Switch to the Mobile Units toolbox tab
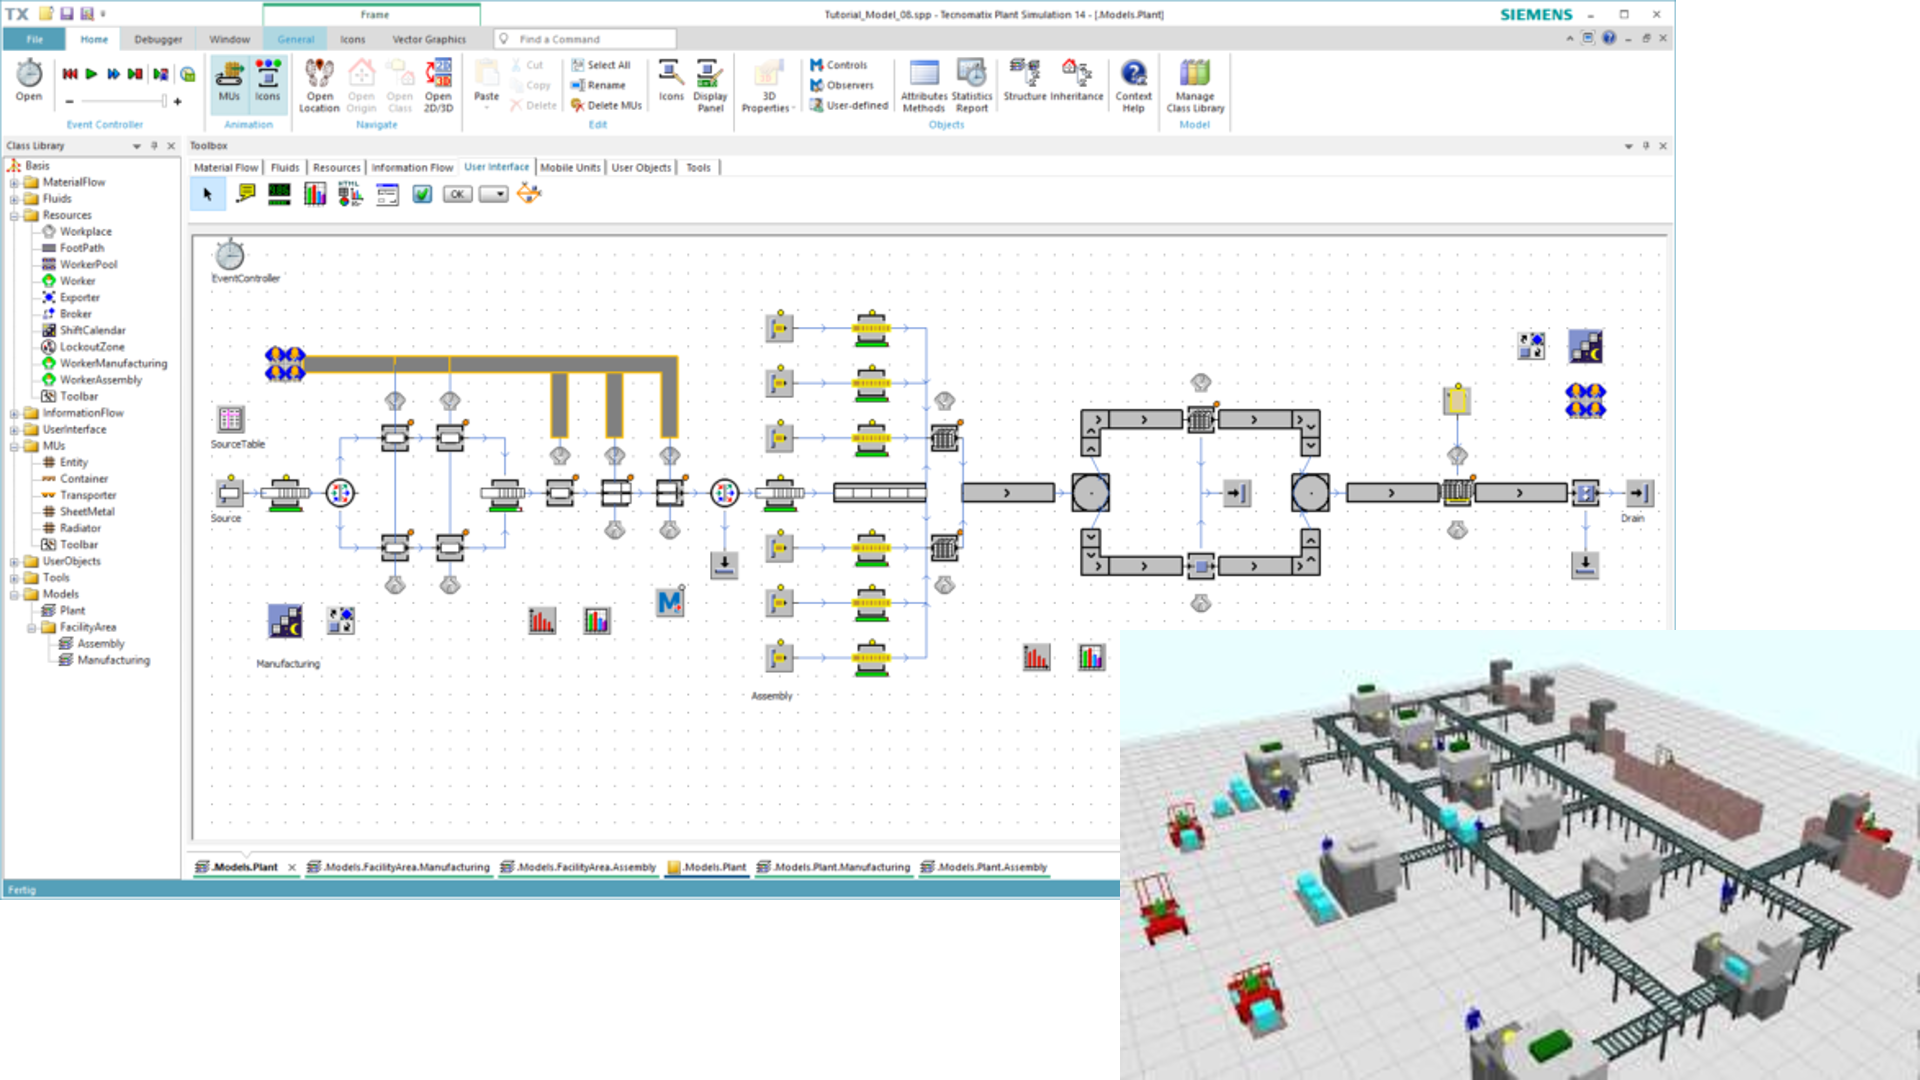The width and height of the screenshot is (1920, 1080). tap(570, 168)
